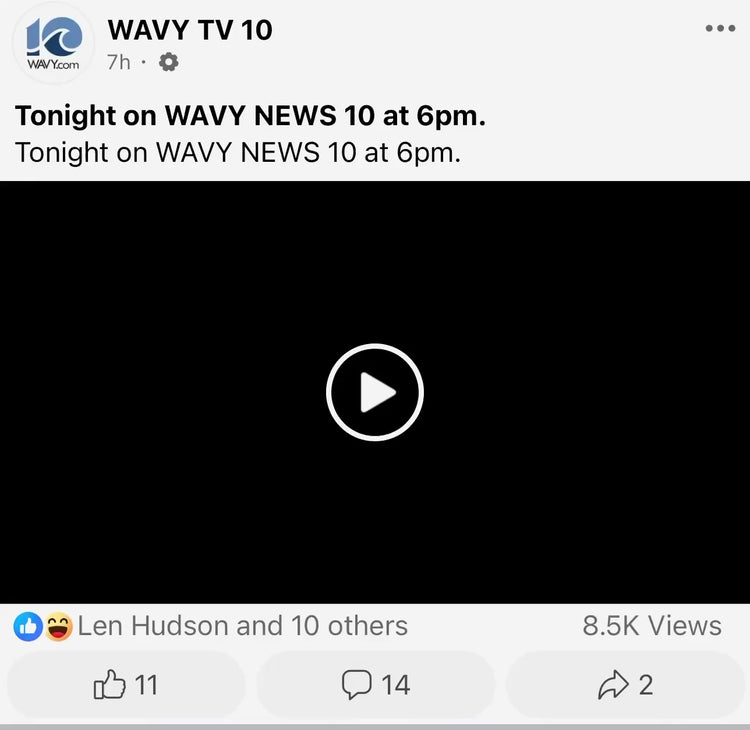
Task: Click the 7h post timestamp
Action: click(119, 62)
